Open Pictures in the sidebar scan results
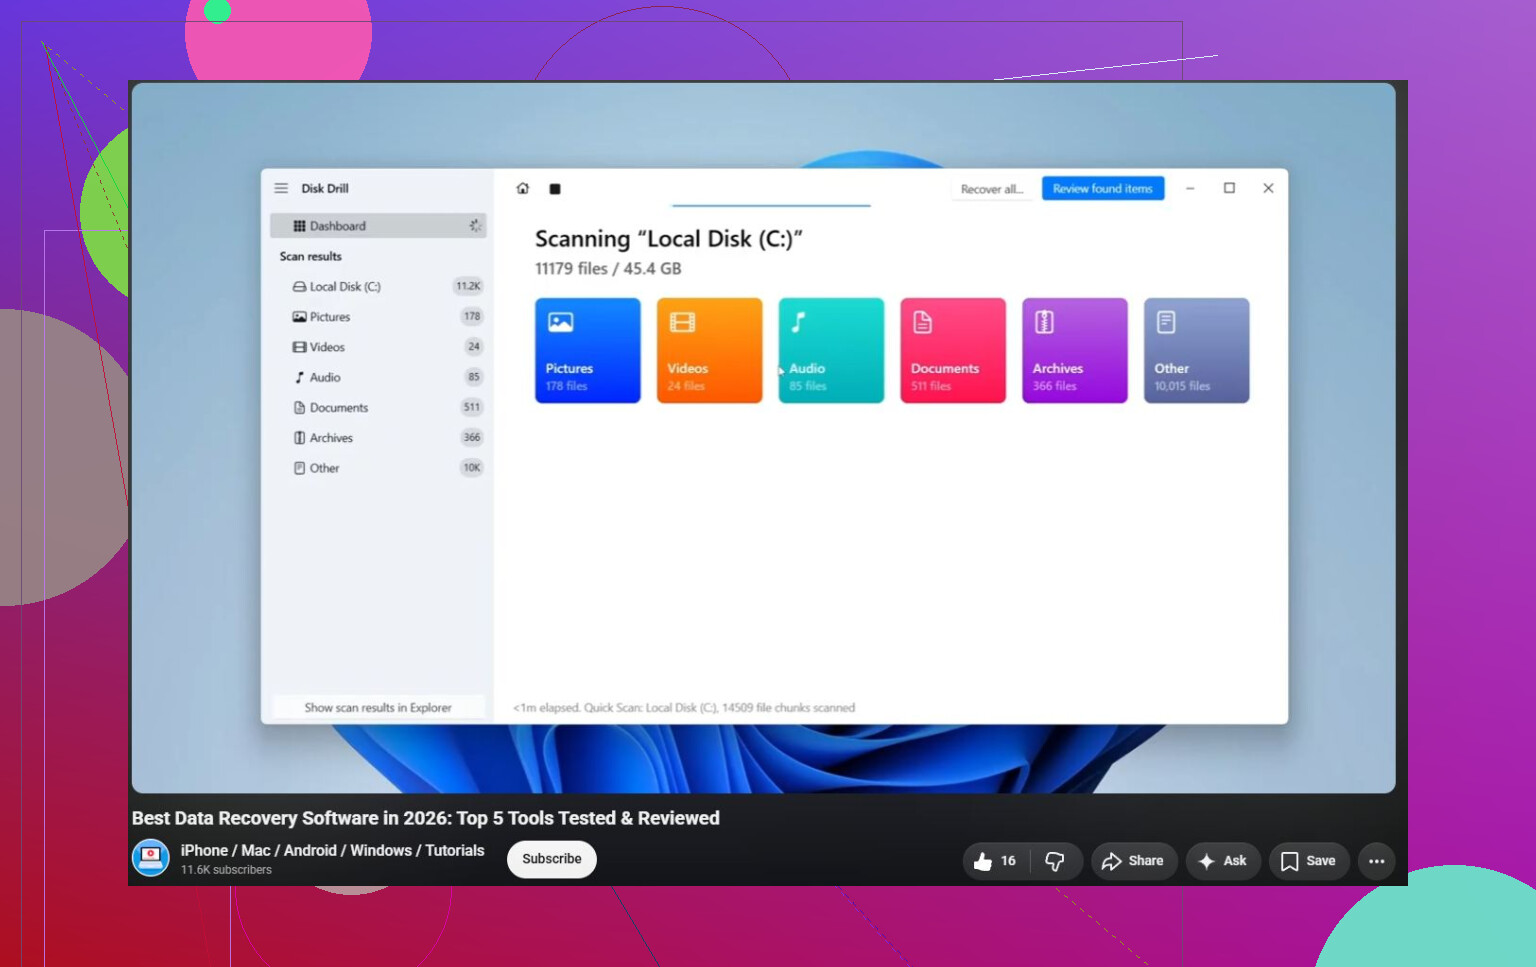1536x967 pixels. pyautogui.click(x=378, y=317)
